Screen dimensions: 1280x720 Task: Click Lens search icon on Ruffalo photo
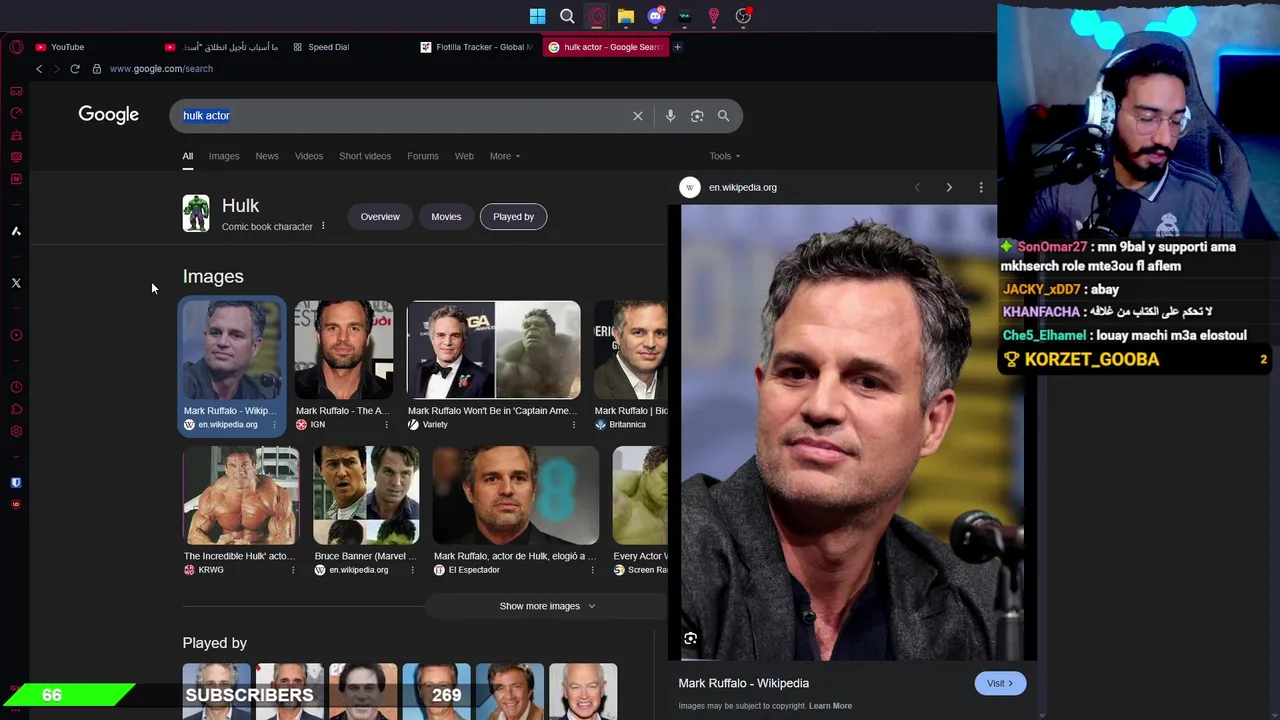[690, 638]
